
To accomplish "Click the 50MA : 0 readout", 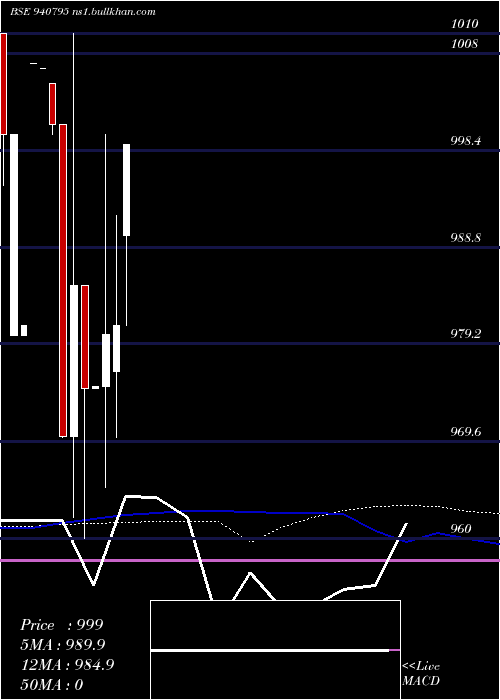I will [x=52, y=685].
